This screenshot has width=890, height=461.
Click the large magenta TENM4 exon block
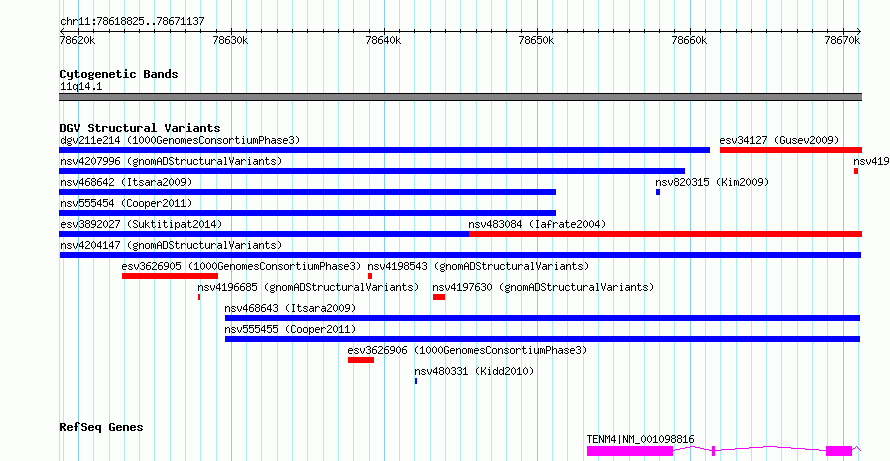coord(629,451)
